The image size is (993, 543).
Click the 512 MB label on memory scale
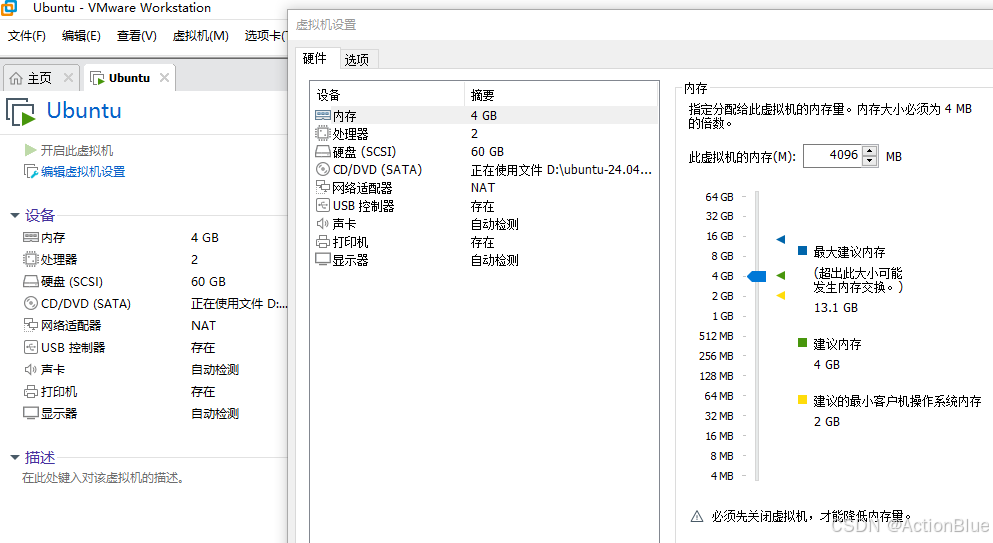tap(716, 336)
